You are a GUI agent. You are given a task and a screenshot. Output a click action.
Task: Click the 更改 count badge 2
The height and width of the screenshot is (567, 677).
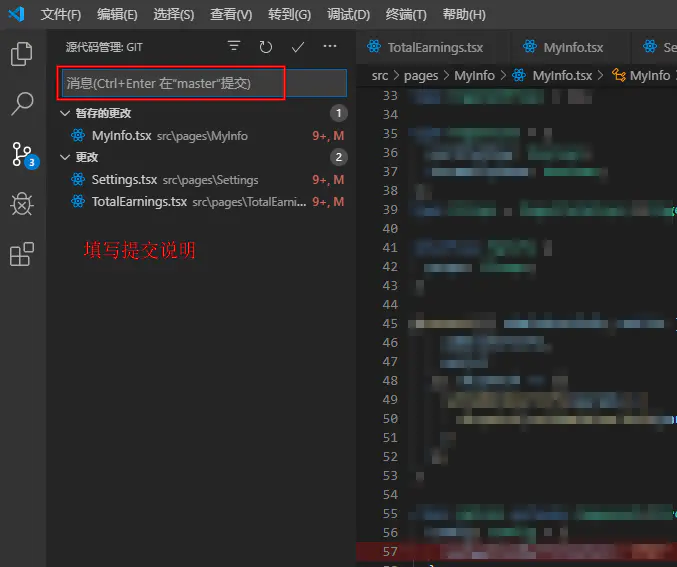[x=338, y=157]
